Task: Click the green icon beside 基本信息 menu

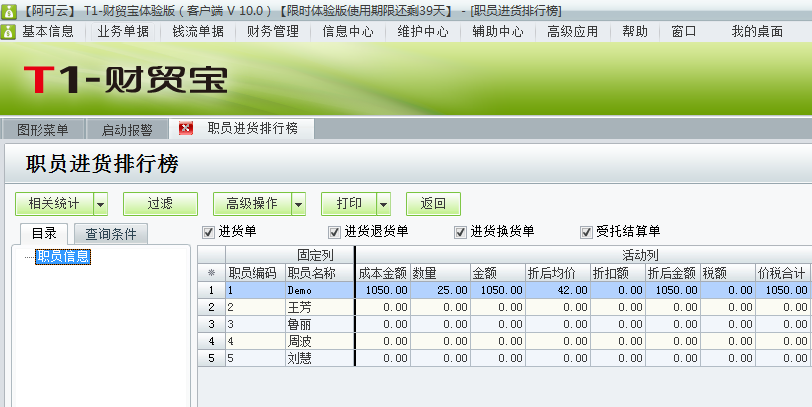Action: point(8,32)
